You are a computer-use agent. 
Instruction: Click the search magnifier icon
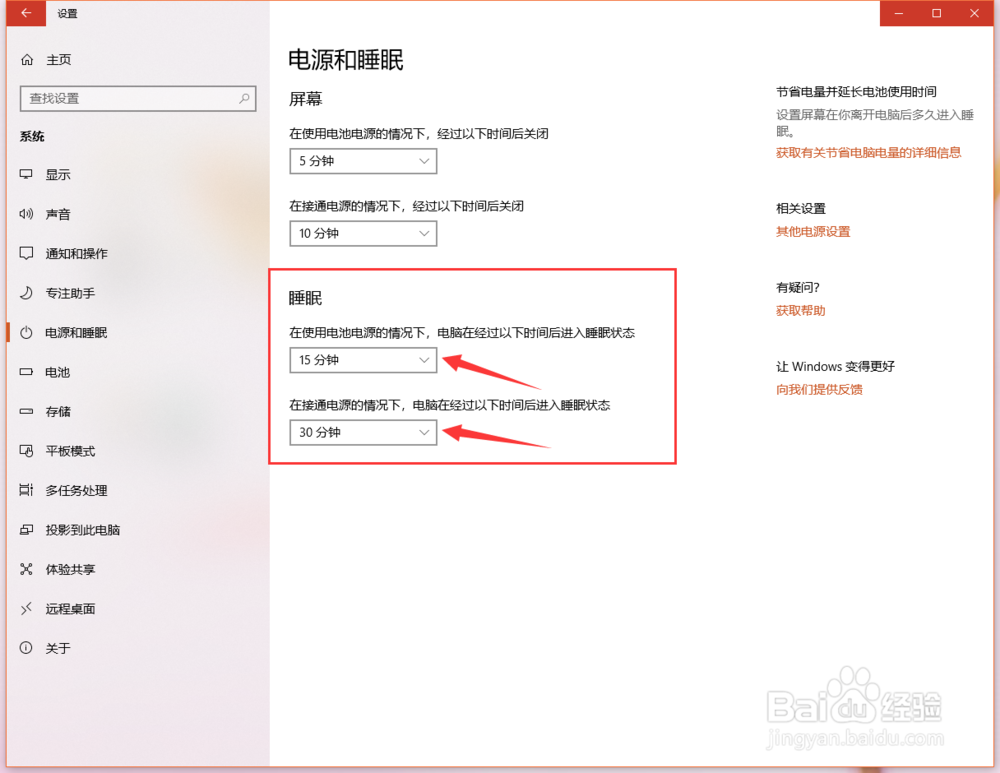point(244,98)
